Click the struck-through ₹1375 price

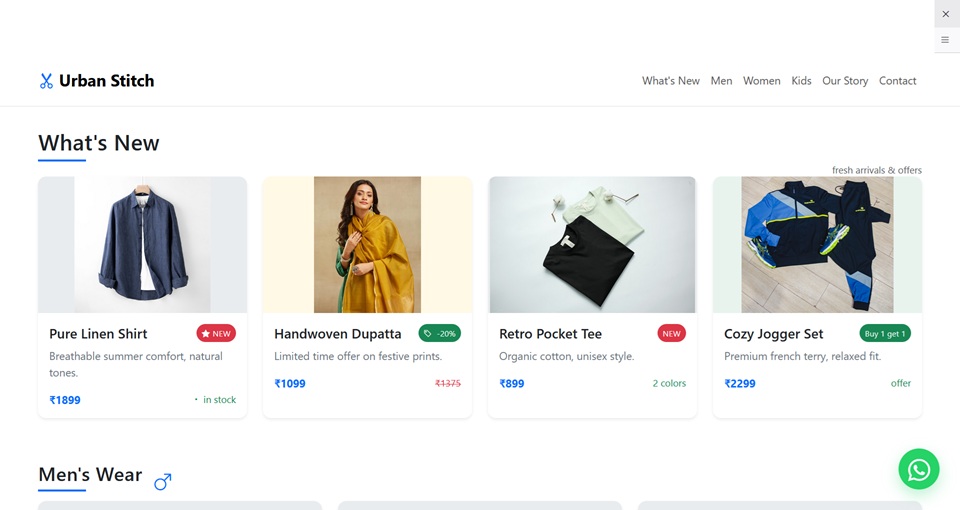pyautogui.click(x=448, y=383)
